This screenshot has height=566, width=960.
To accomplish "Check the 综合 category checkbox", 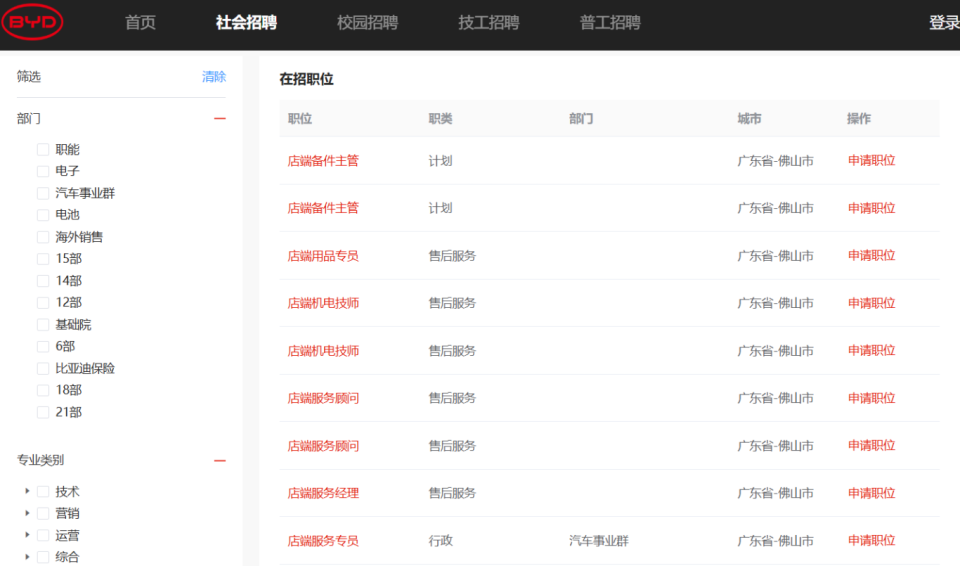I will point(43,557).
